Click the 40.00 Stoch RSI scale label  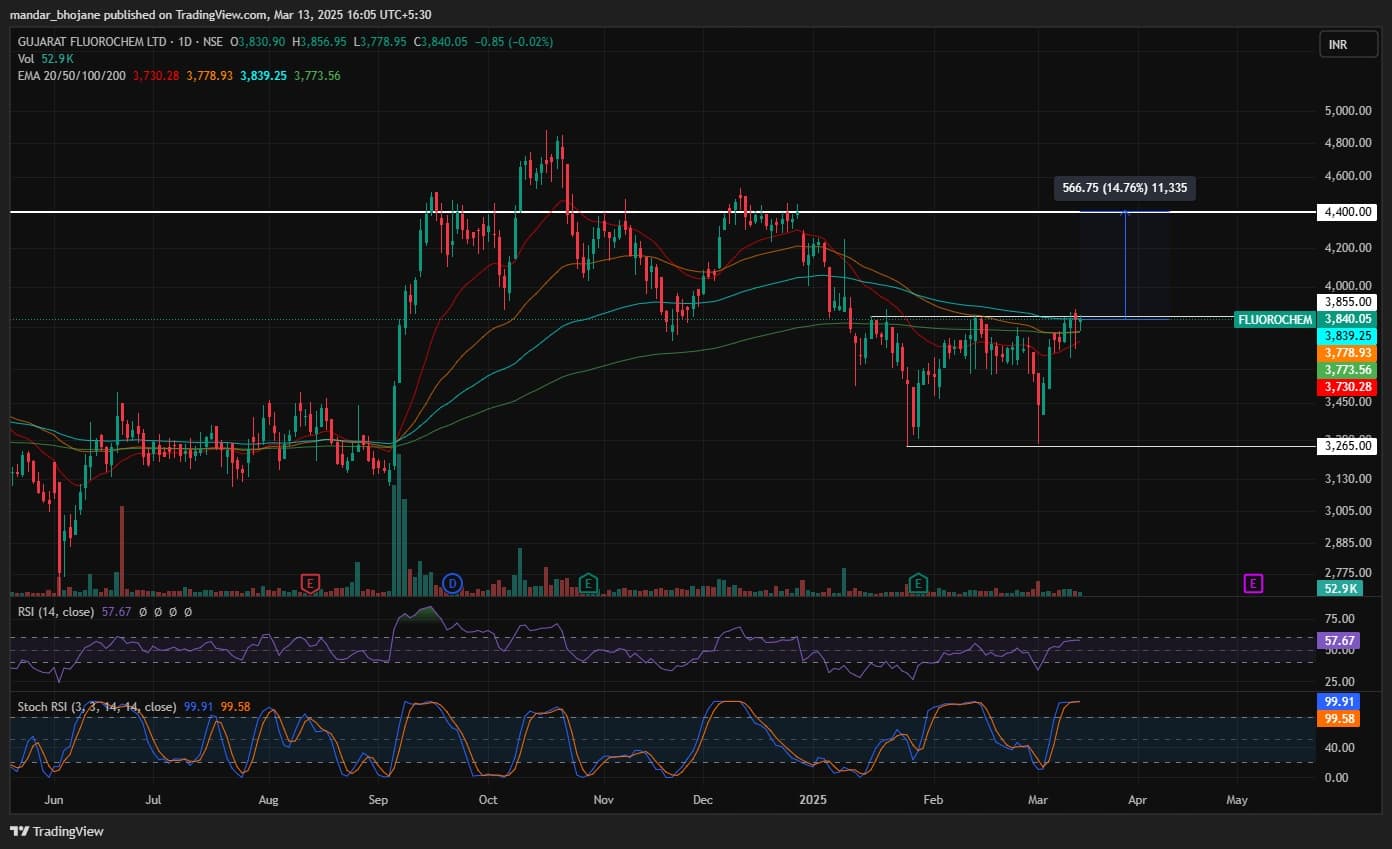pyautogui.click(x=1339, y=748)
